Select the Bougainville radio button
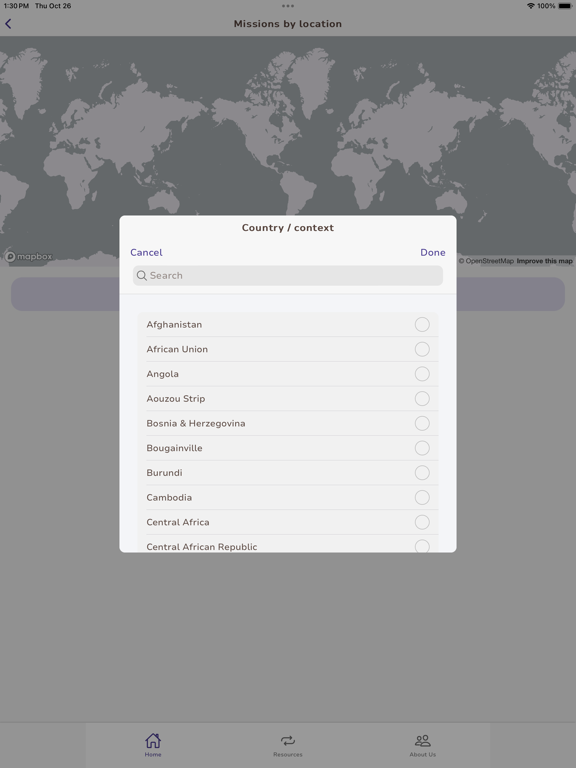Viewport: 576px width, 768px height. point(422,448)
